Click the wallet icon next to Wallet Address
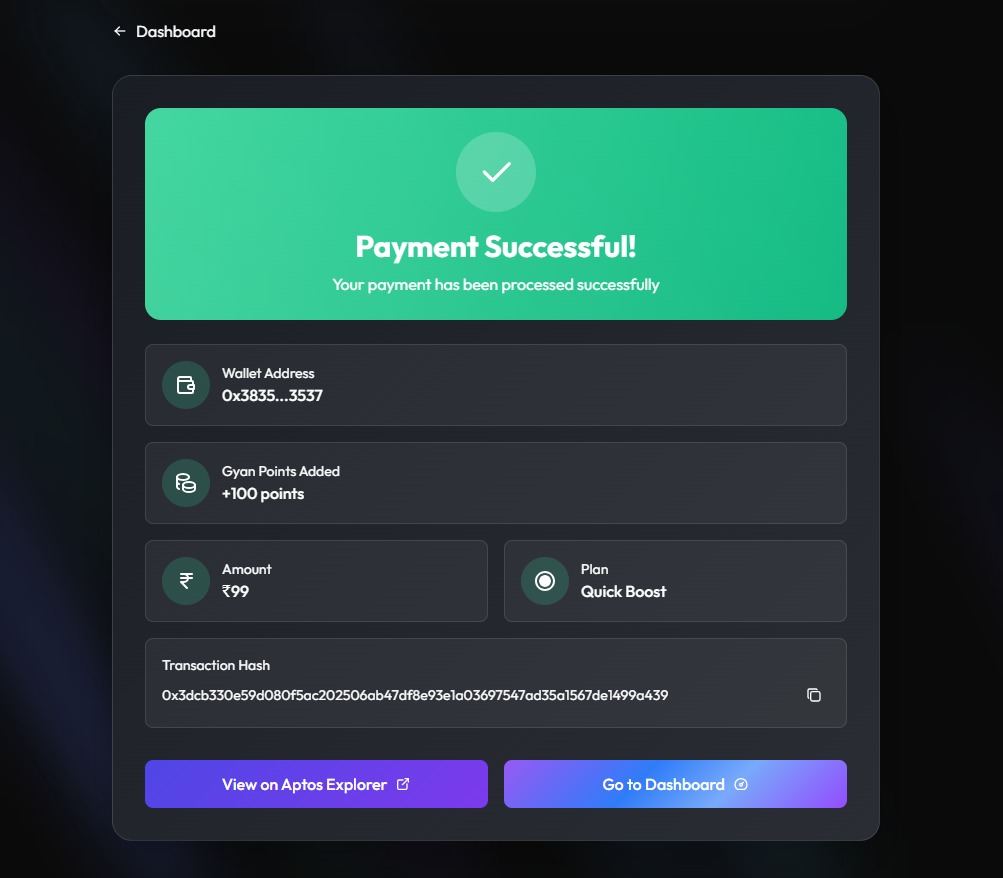The image size is (1003, 878). pyautogui.click(x=186, y=385)
